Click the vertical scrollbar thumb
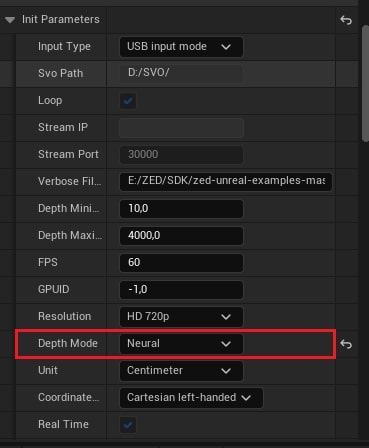Viewport: 369px width, 448px height. 366,83
